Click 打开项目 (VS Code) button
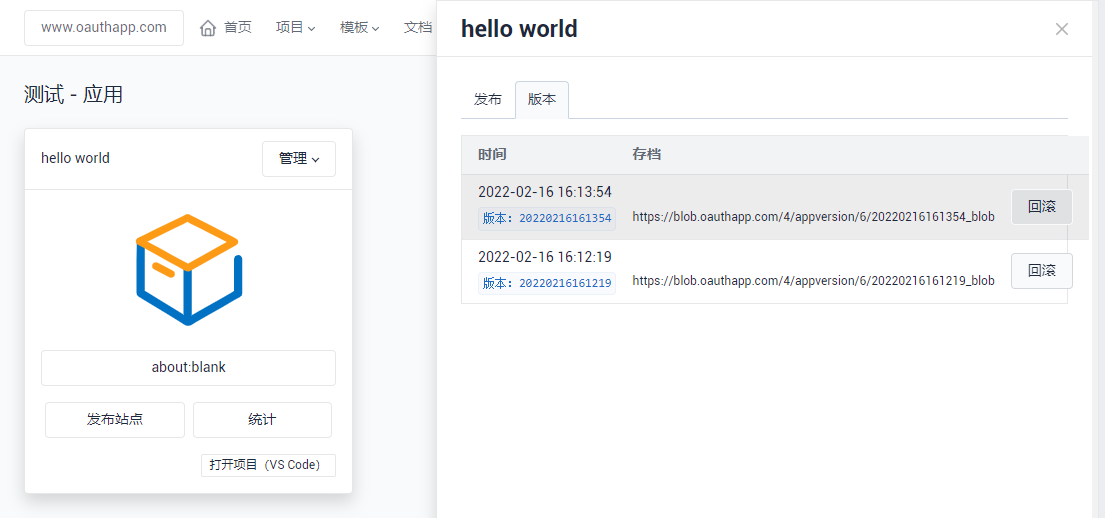Image resolution: width=1105 pixels, height=518 pixels. coord(268,465)
